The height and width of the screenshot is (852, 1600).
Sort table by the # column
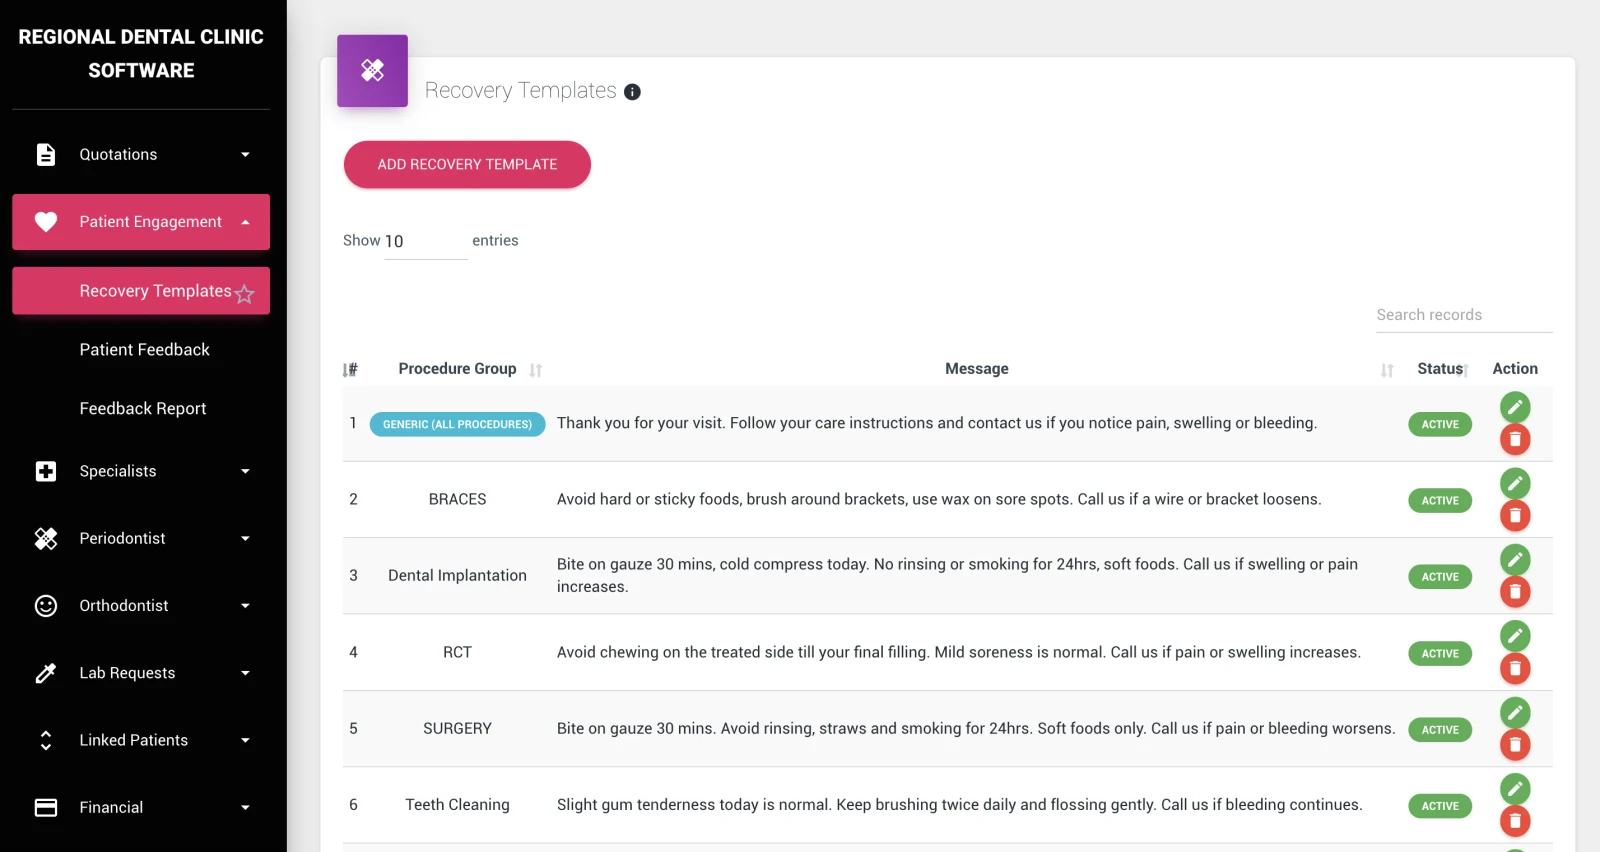(350, 370)
